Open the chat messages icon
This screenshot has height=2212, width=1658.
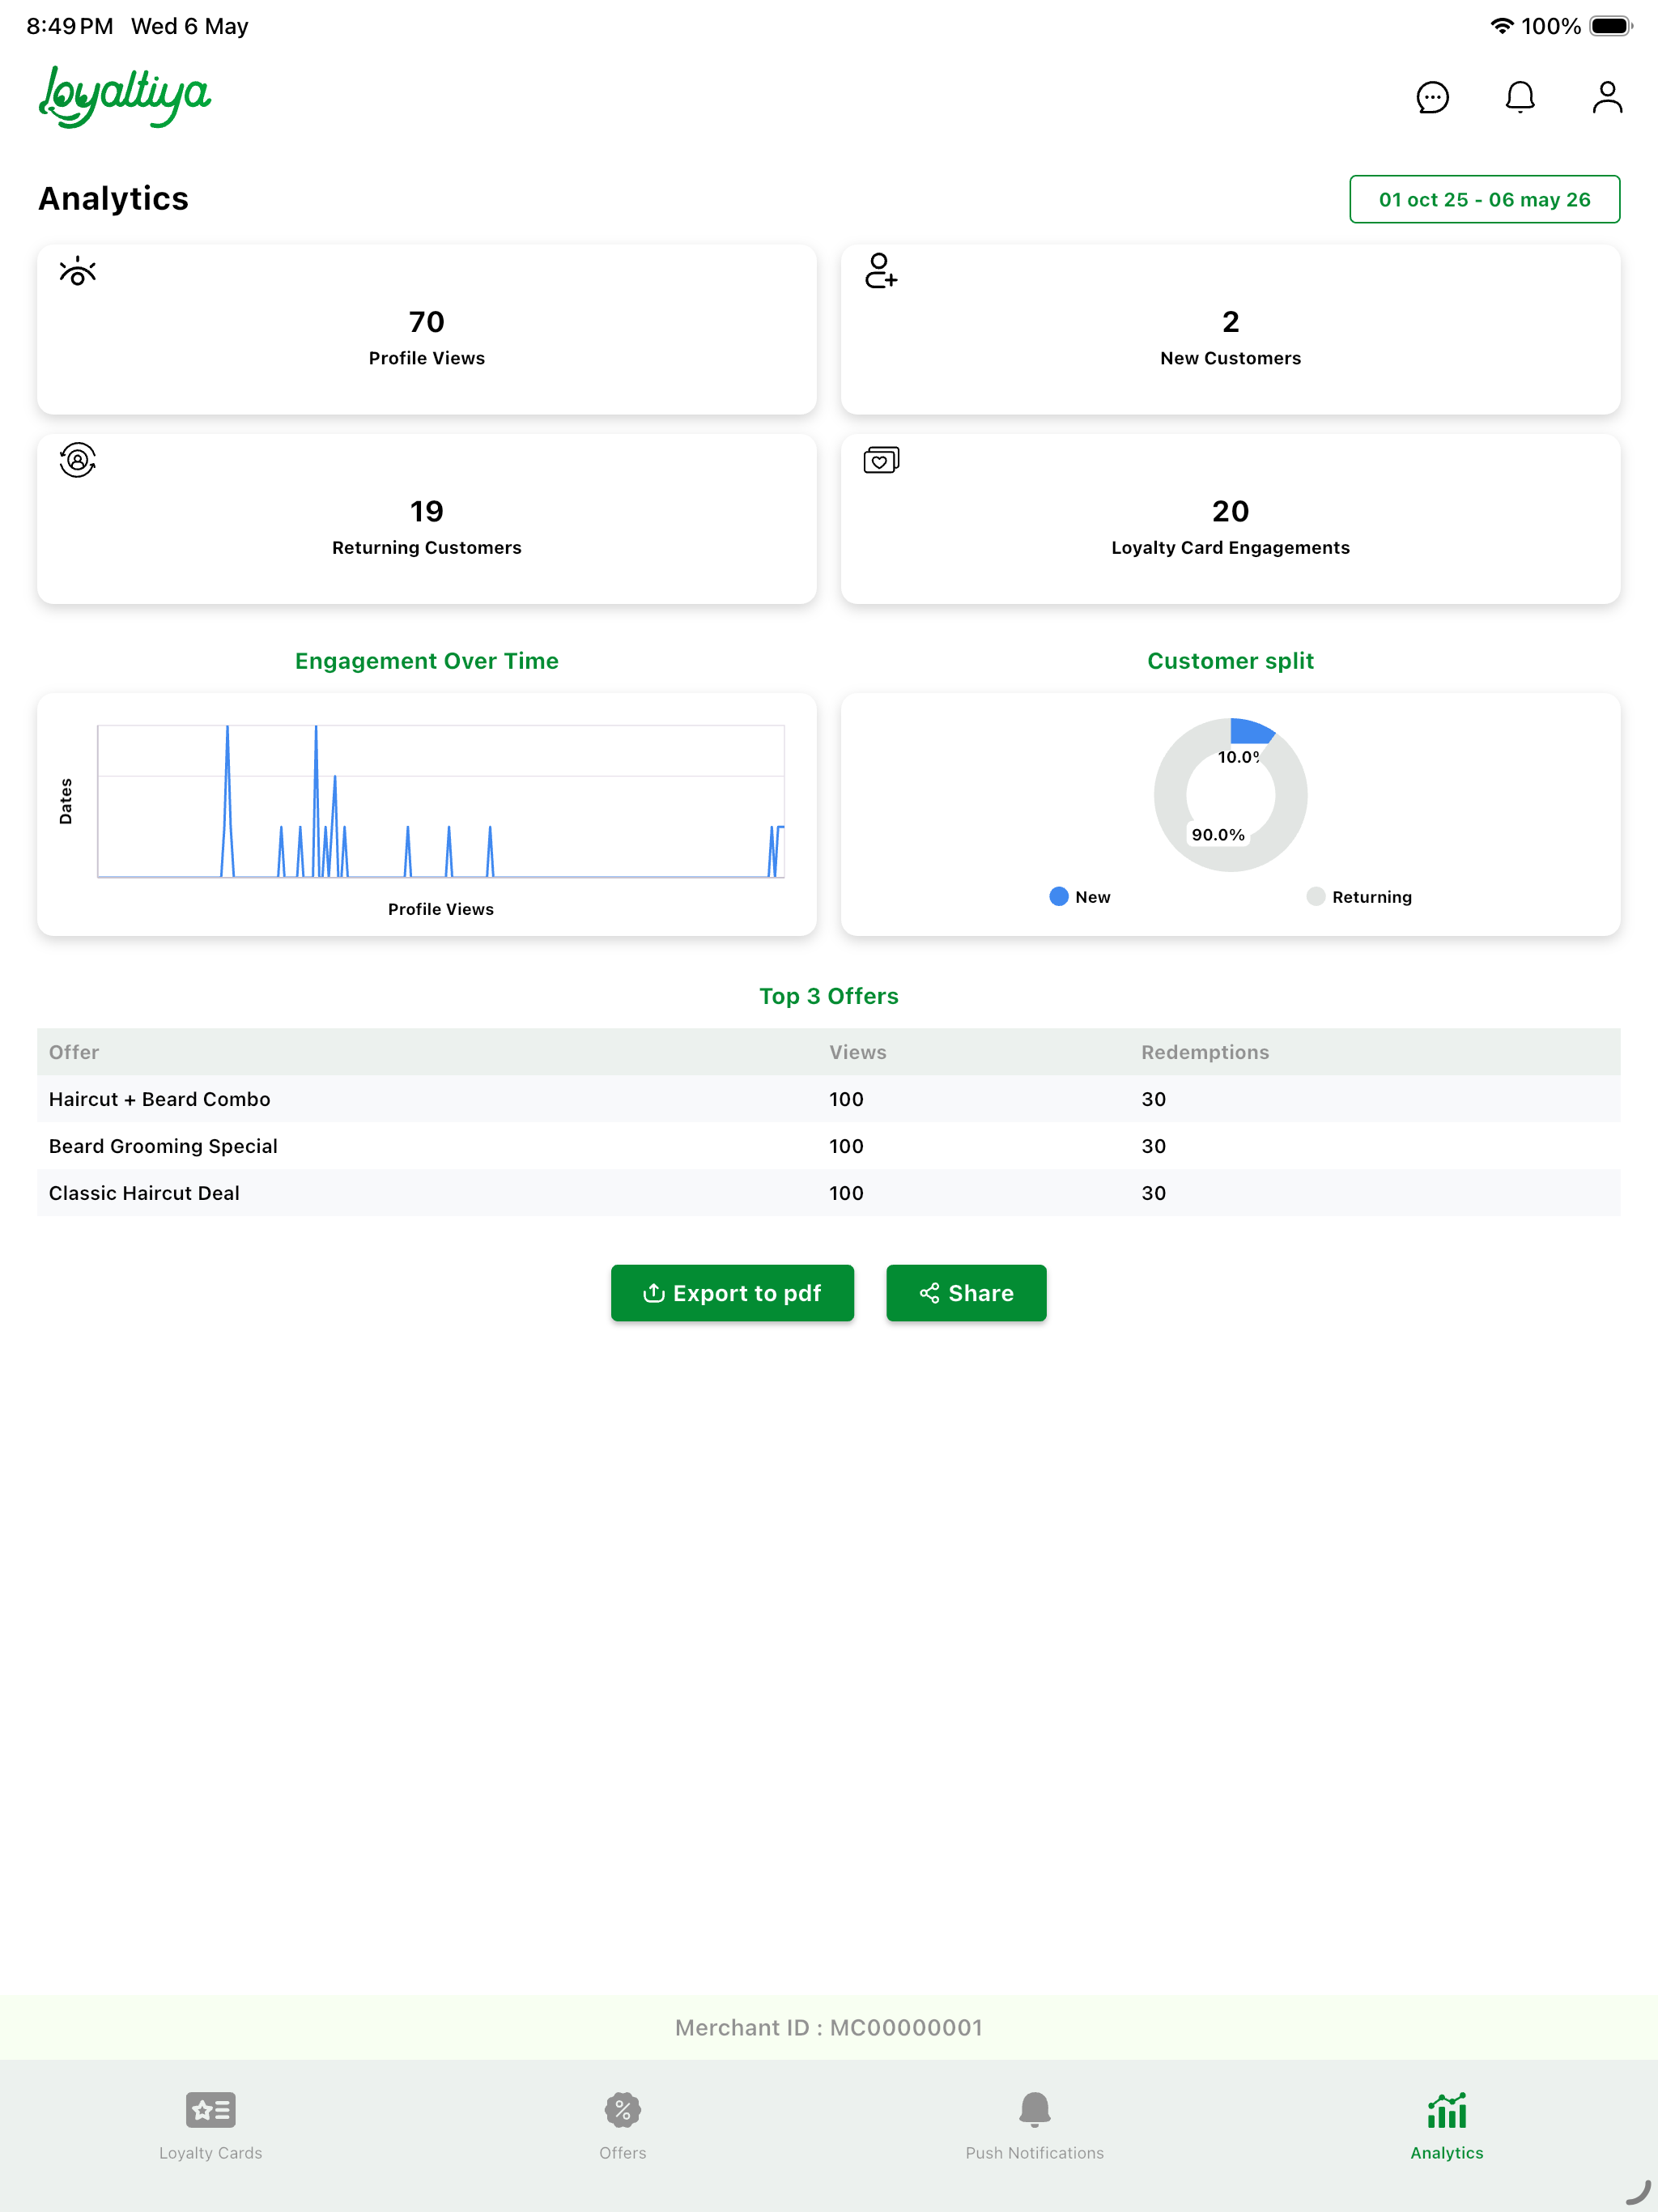1432,97
